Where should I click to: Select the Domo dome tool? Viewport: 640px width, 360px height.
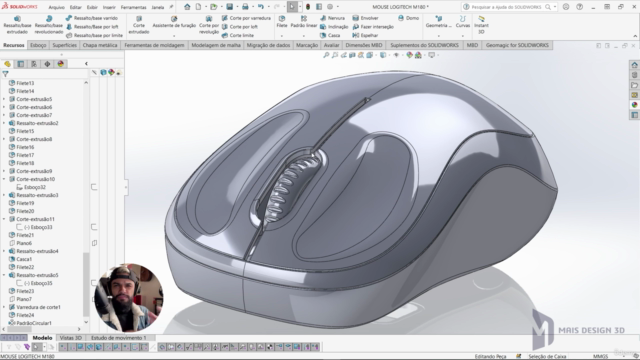point(408,18)
